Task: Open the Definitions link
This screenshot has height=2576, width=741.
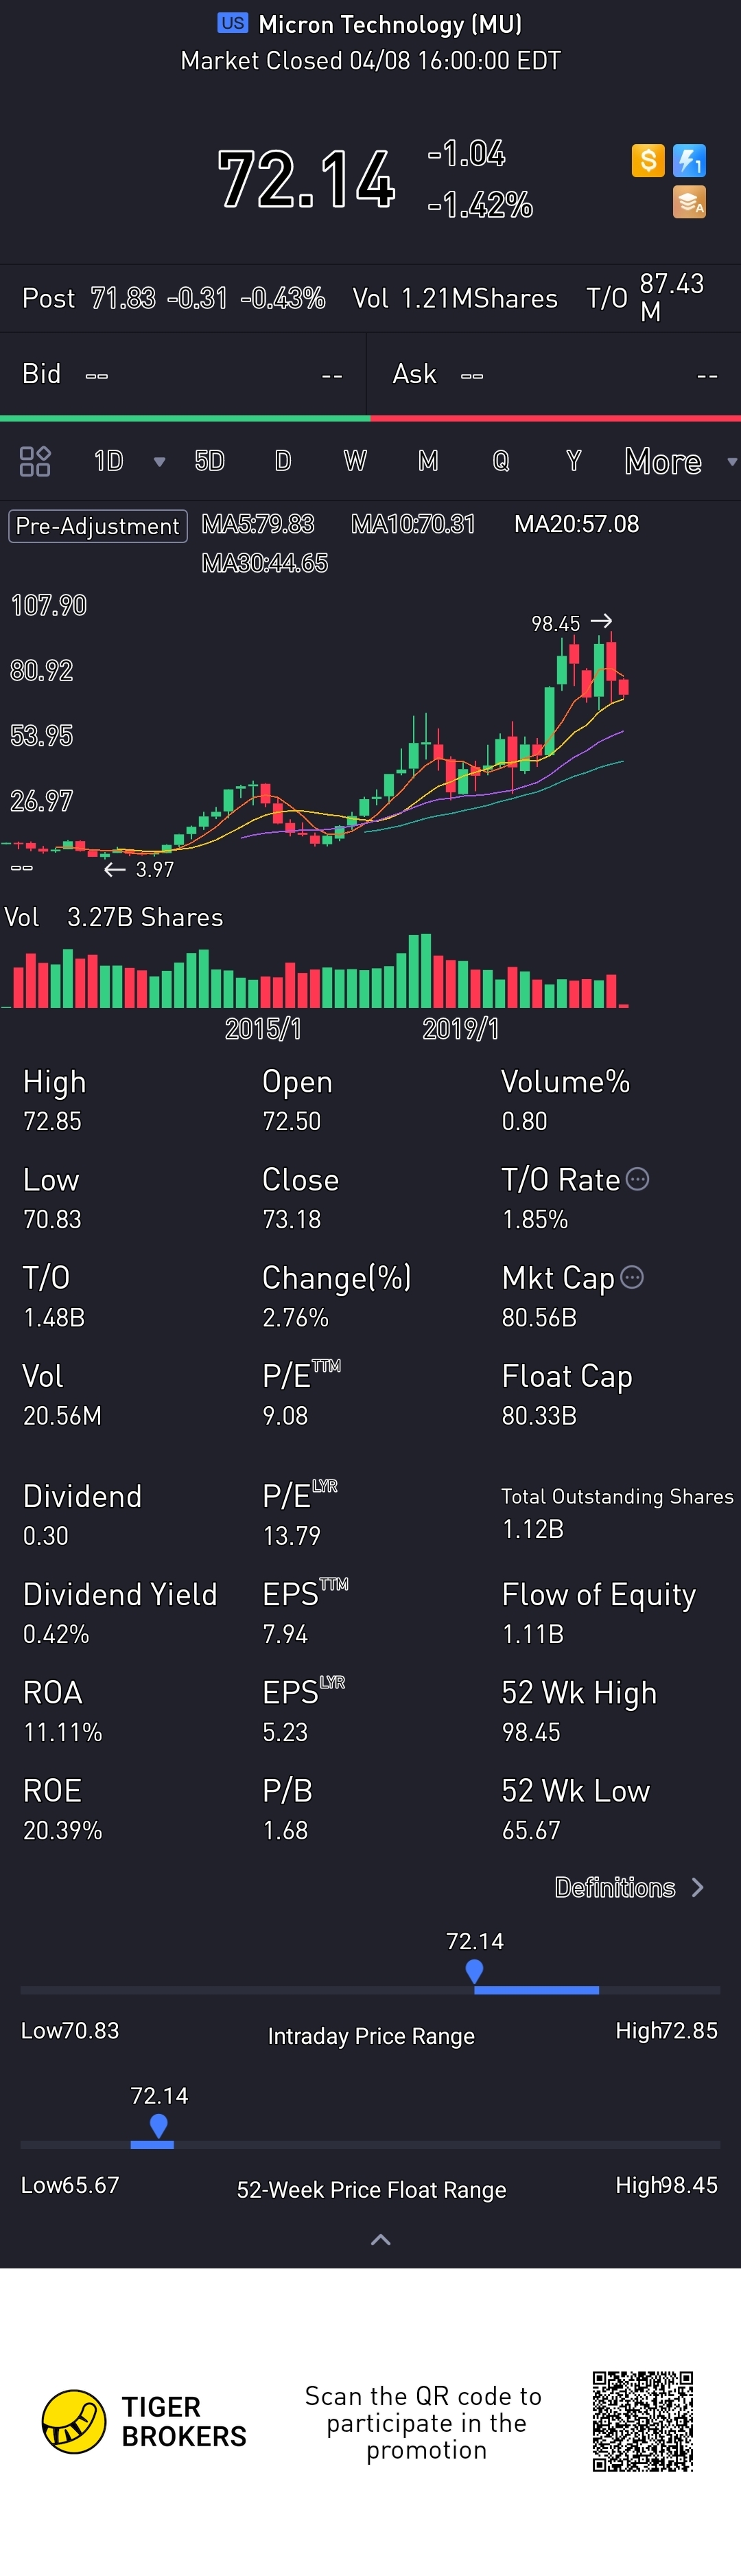Action: (x=629, y=1887)
